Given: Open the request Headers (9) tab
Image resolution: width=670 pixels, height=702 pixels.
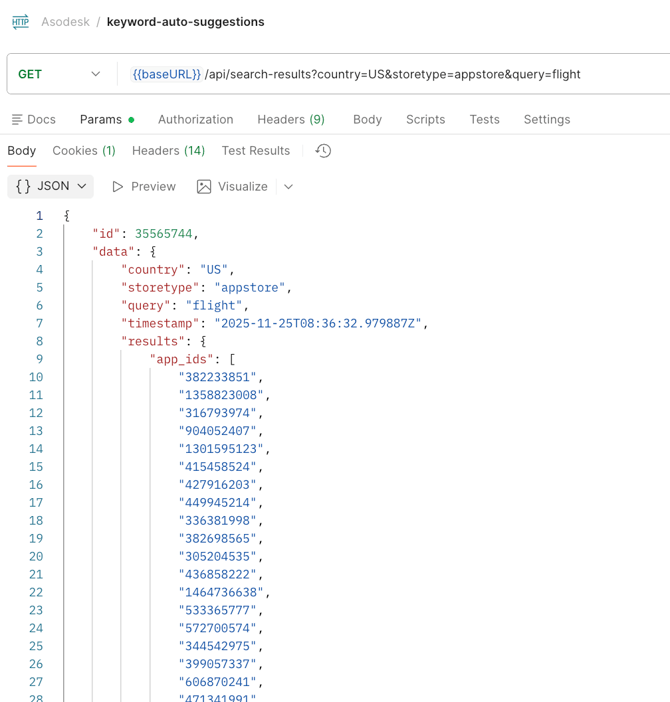Looking at the screenshot, I should click(x=290, y=119).
